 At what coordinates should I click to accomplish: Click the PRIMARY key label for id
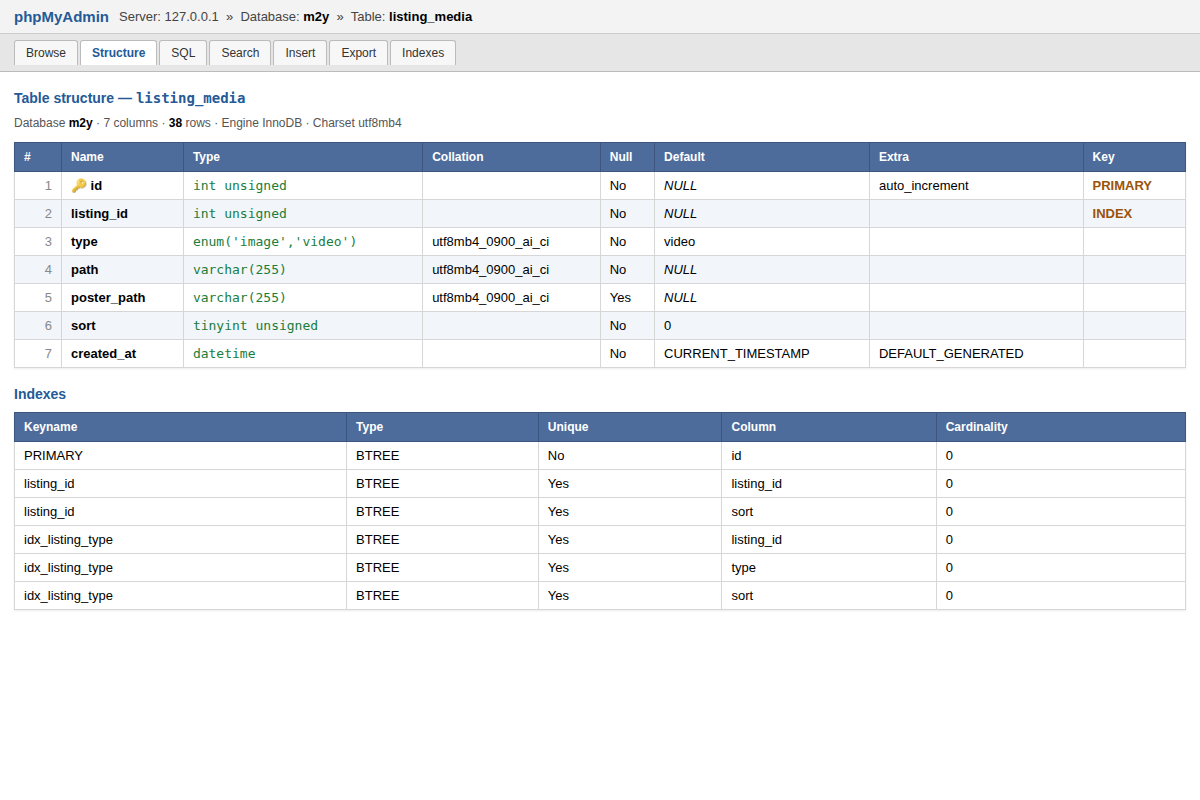point(1122,186)
